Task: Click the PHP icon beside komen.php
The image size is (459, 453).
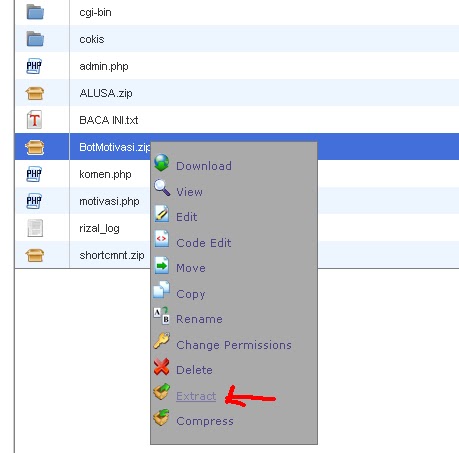Action: (x=34, y=174)
